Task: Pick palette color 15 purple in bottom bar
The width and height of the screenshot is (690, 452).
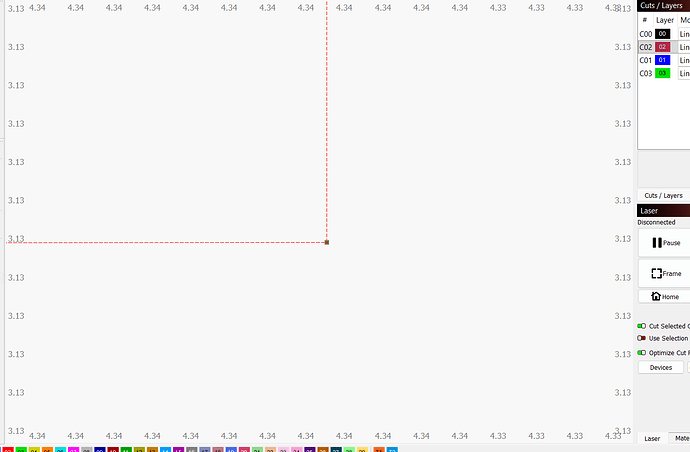Action: (x=179, y=450)
